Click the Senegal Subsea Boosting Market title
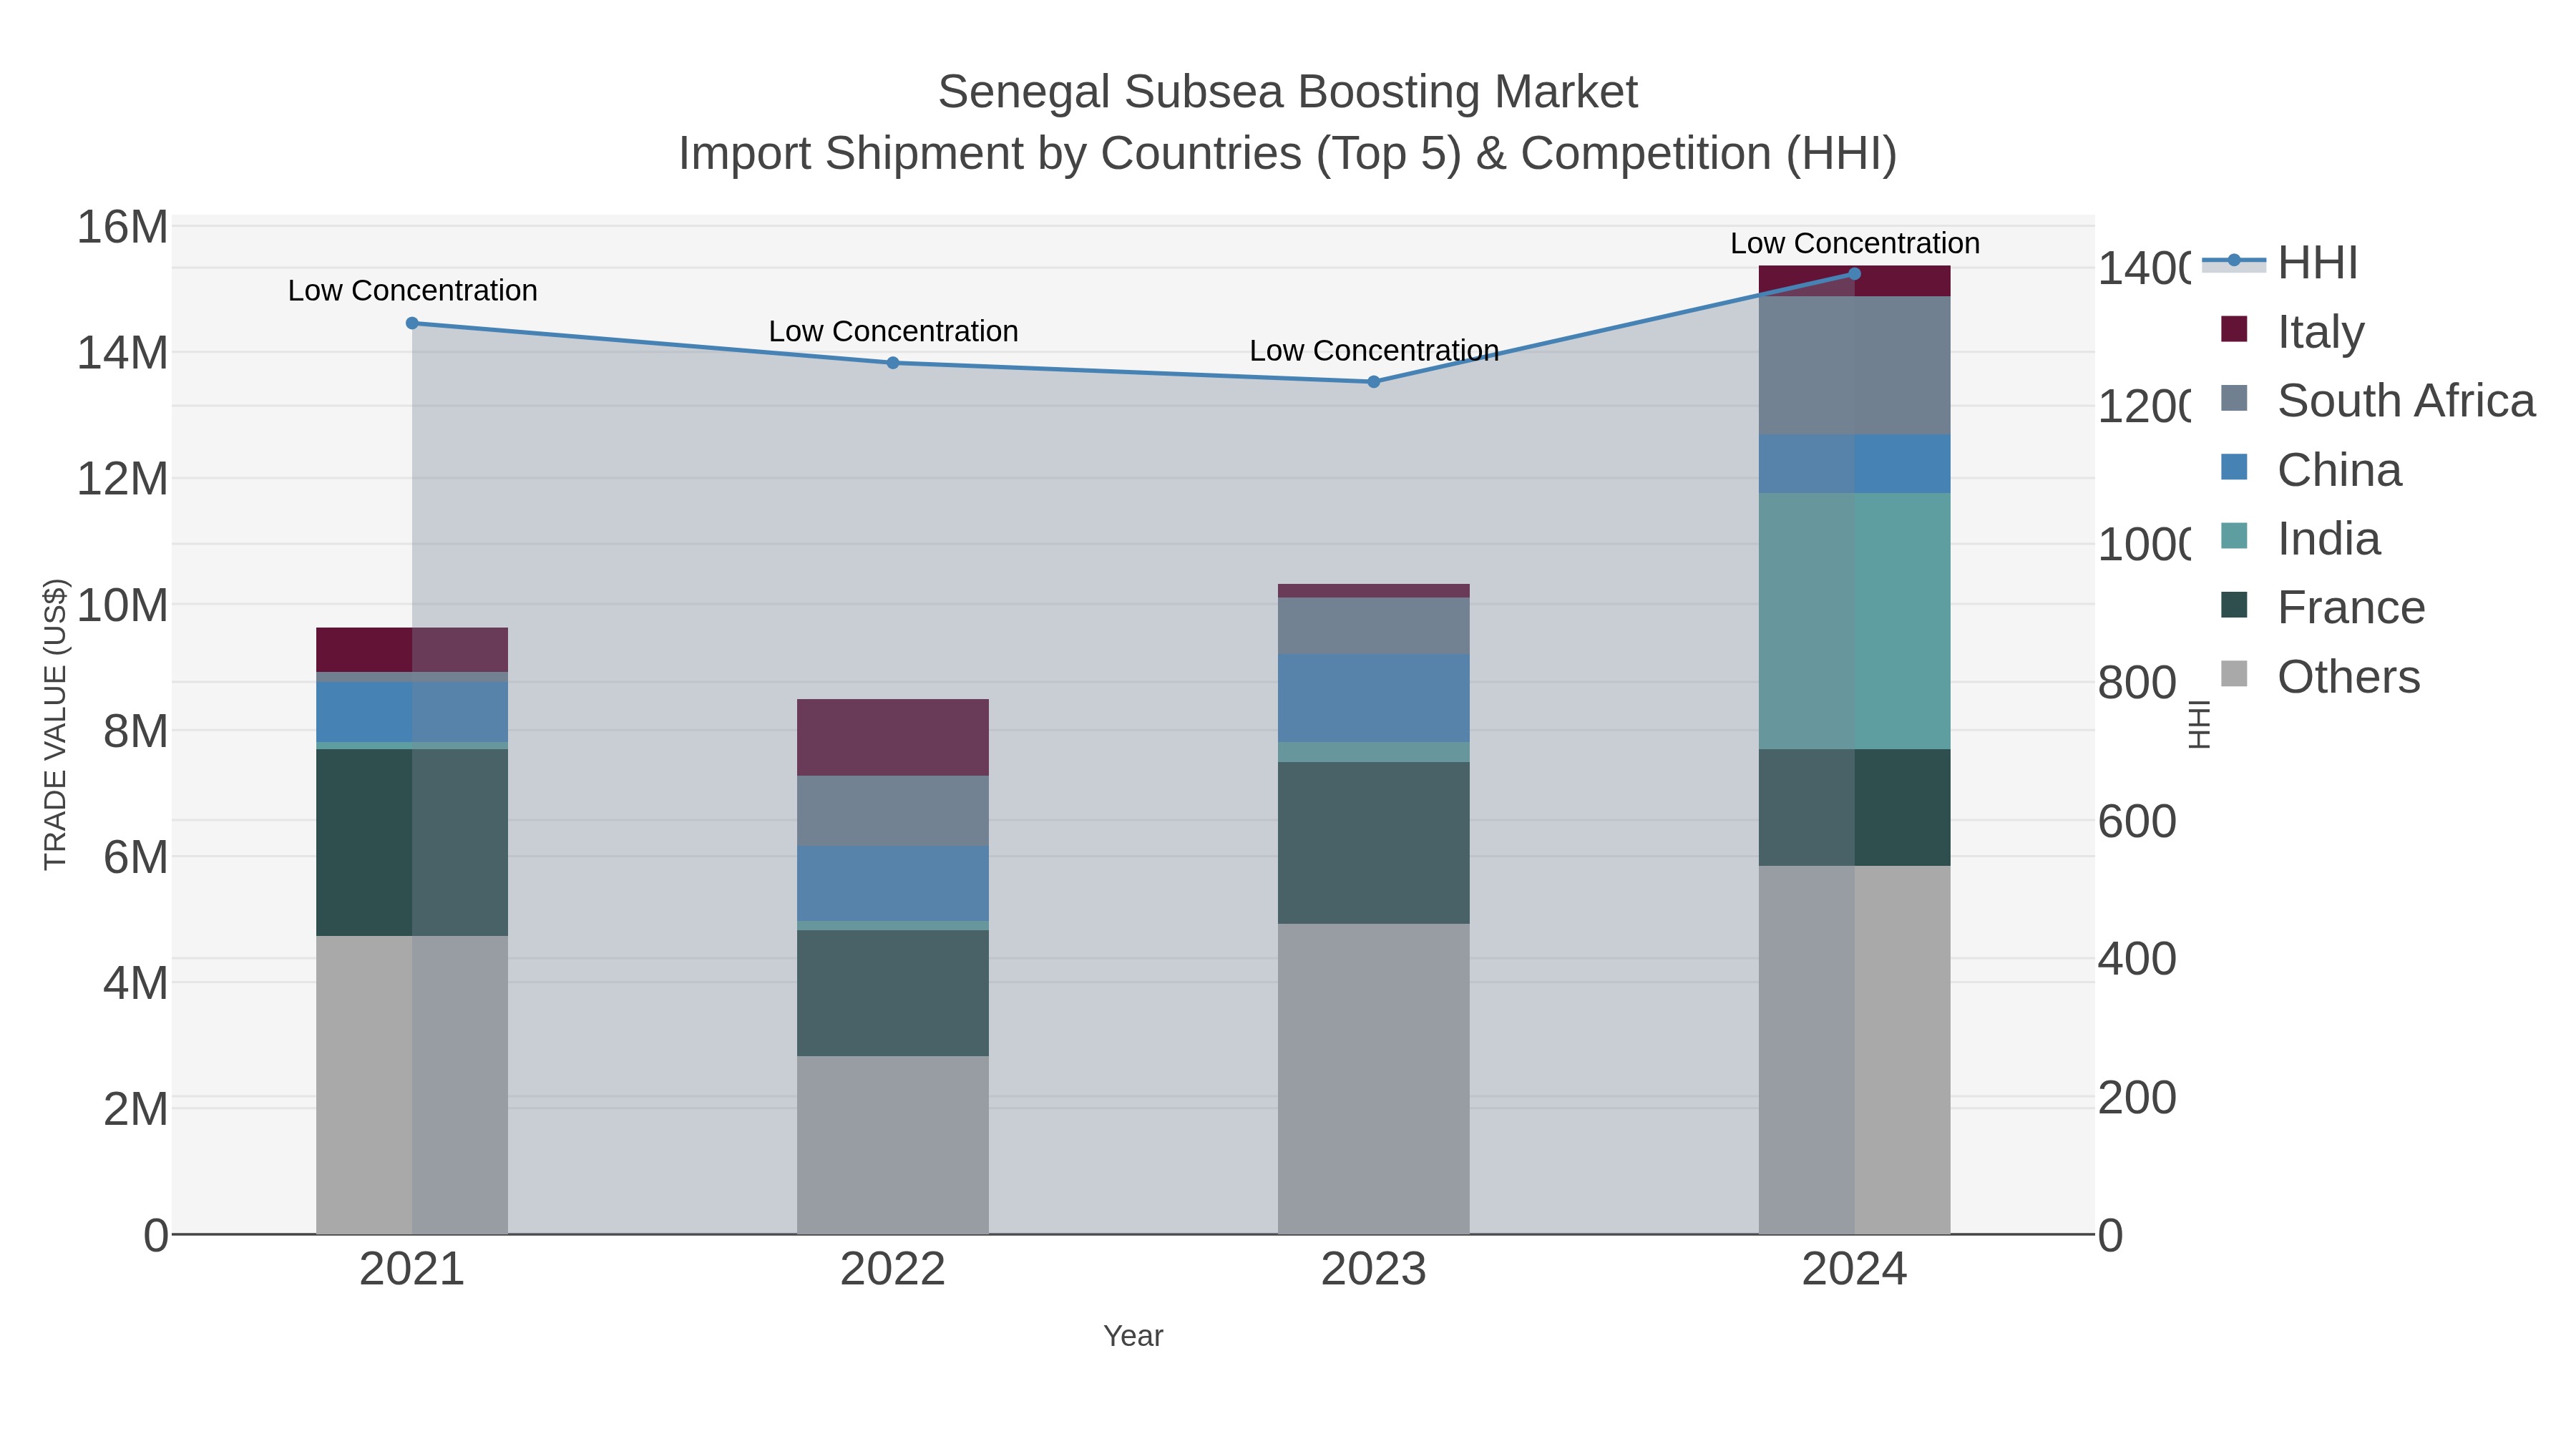Viewport: 2576px width, 1449px height. pos(1288,92)
